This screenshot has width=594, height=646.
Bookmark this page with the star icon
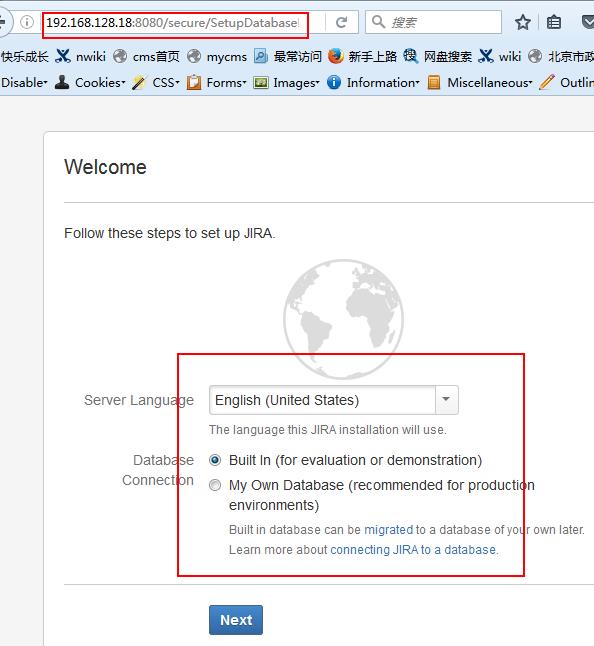[523, 22]
